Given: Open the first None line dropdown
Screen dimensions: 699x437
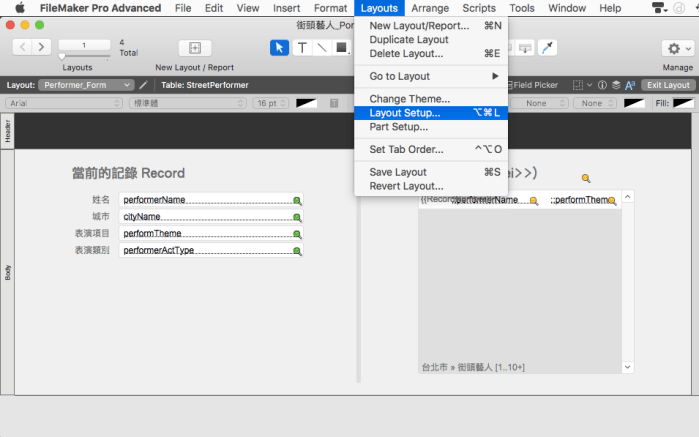Looking at the screenshot, I should pos(539,103).
